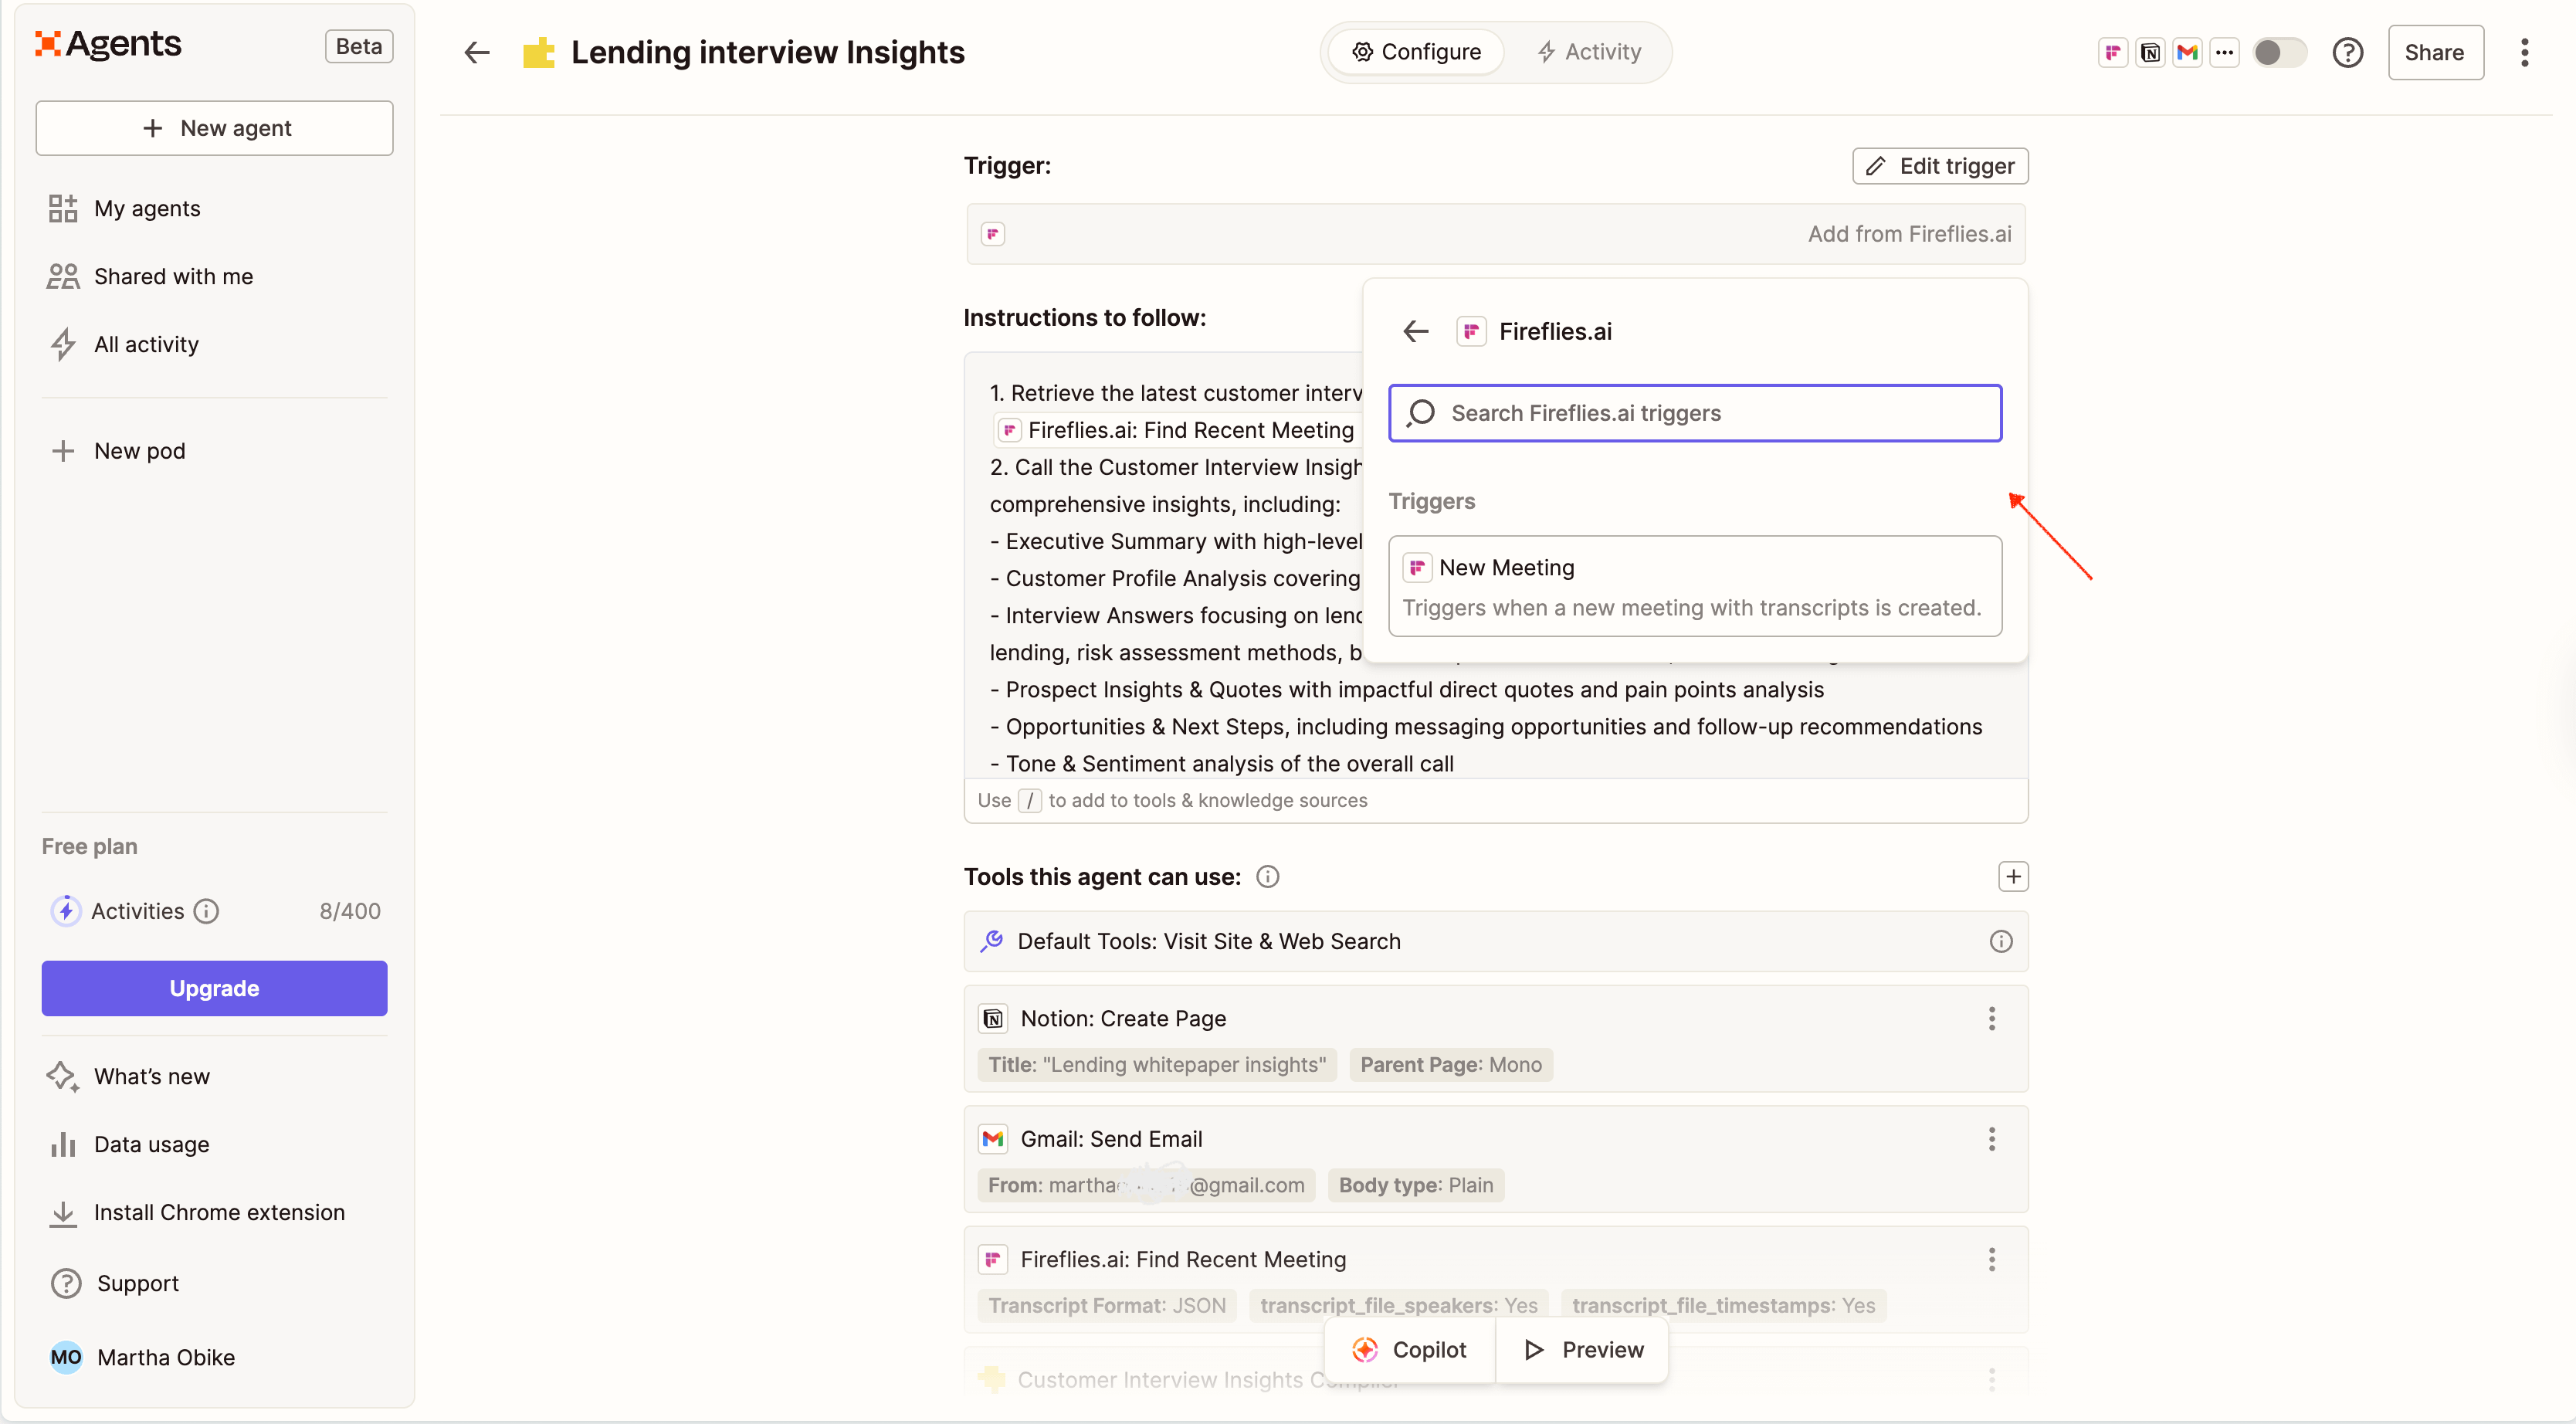Screen dimensions: 2576x1424
Task: Click the Edit trigger button
Action: [x=1939, y=166]
